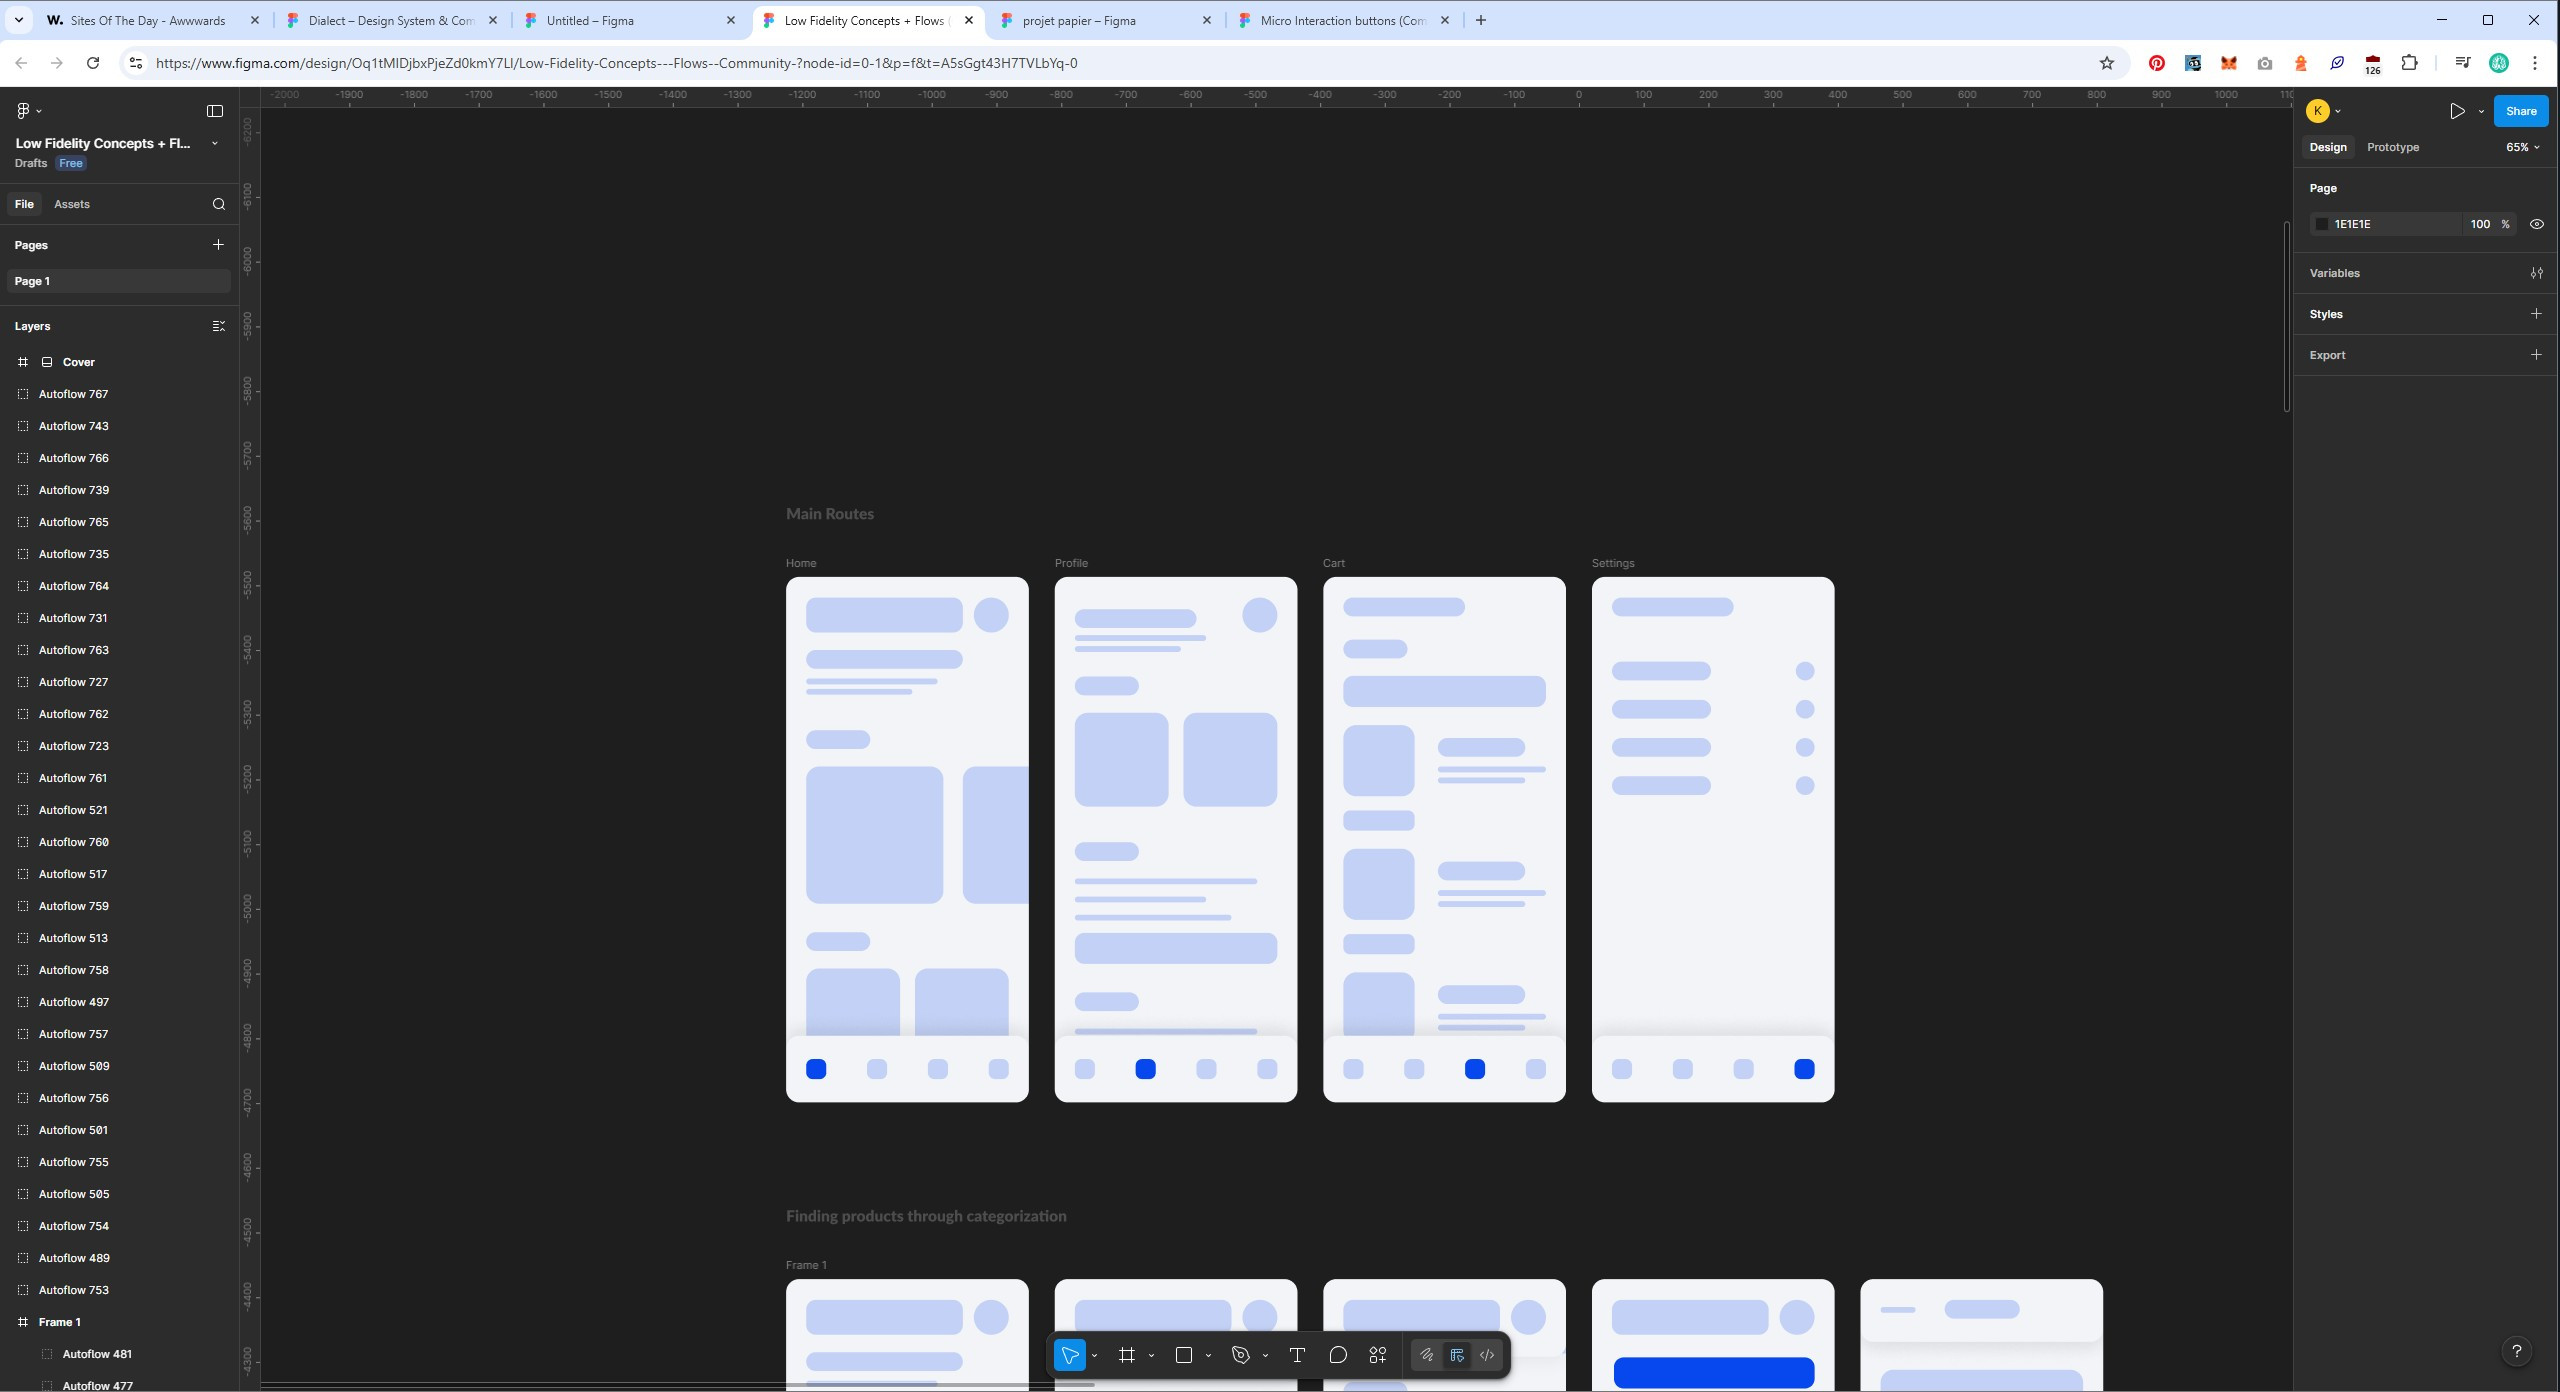
Task: Click the Rectangle shape tool
Action: (x=1184, y=1355)
